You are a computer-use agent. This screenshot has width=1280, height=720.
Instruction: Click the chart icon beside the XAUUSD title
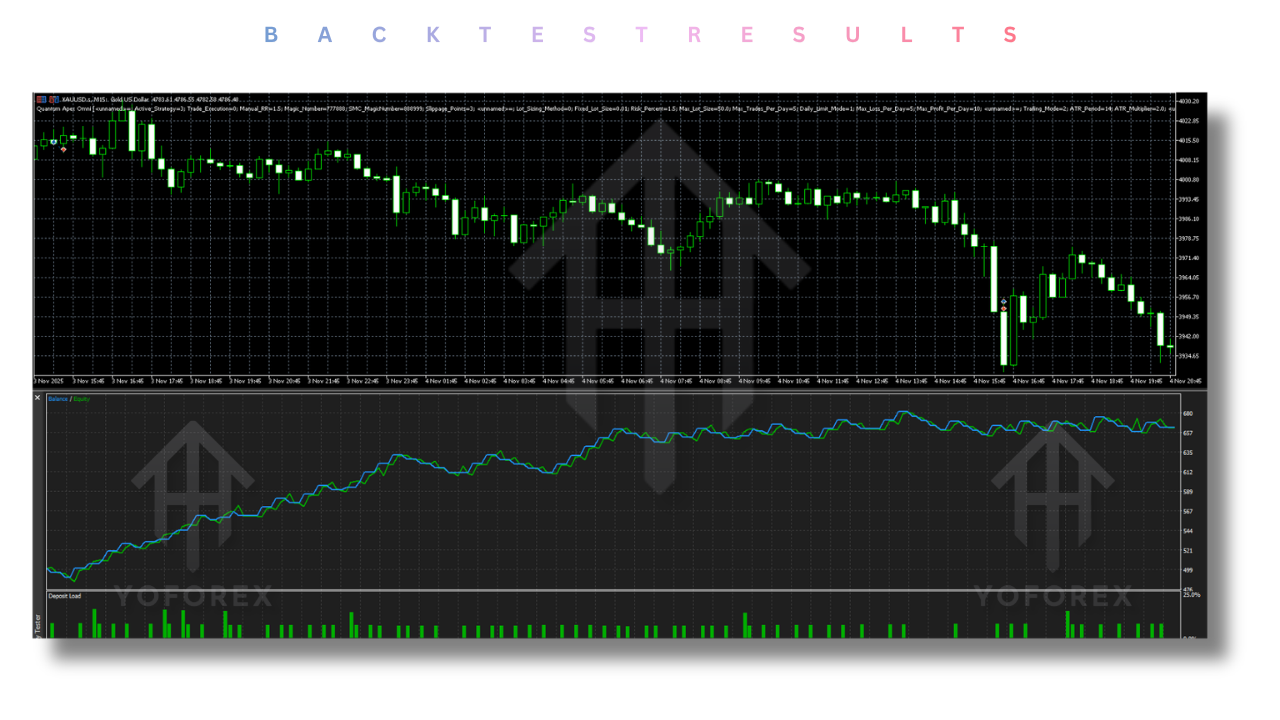coord(40,99)
